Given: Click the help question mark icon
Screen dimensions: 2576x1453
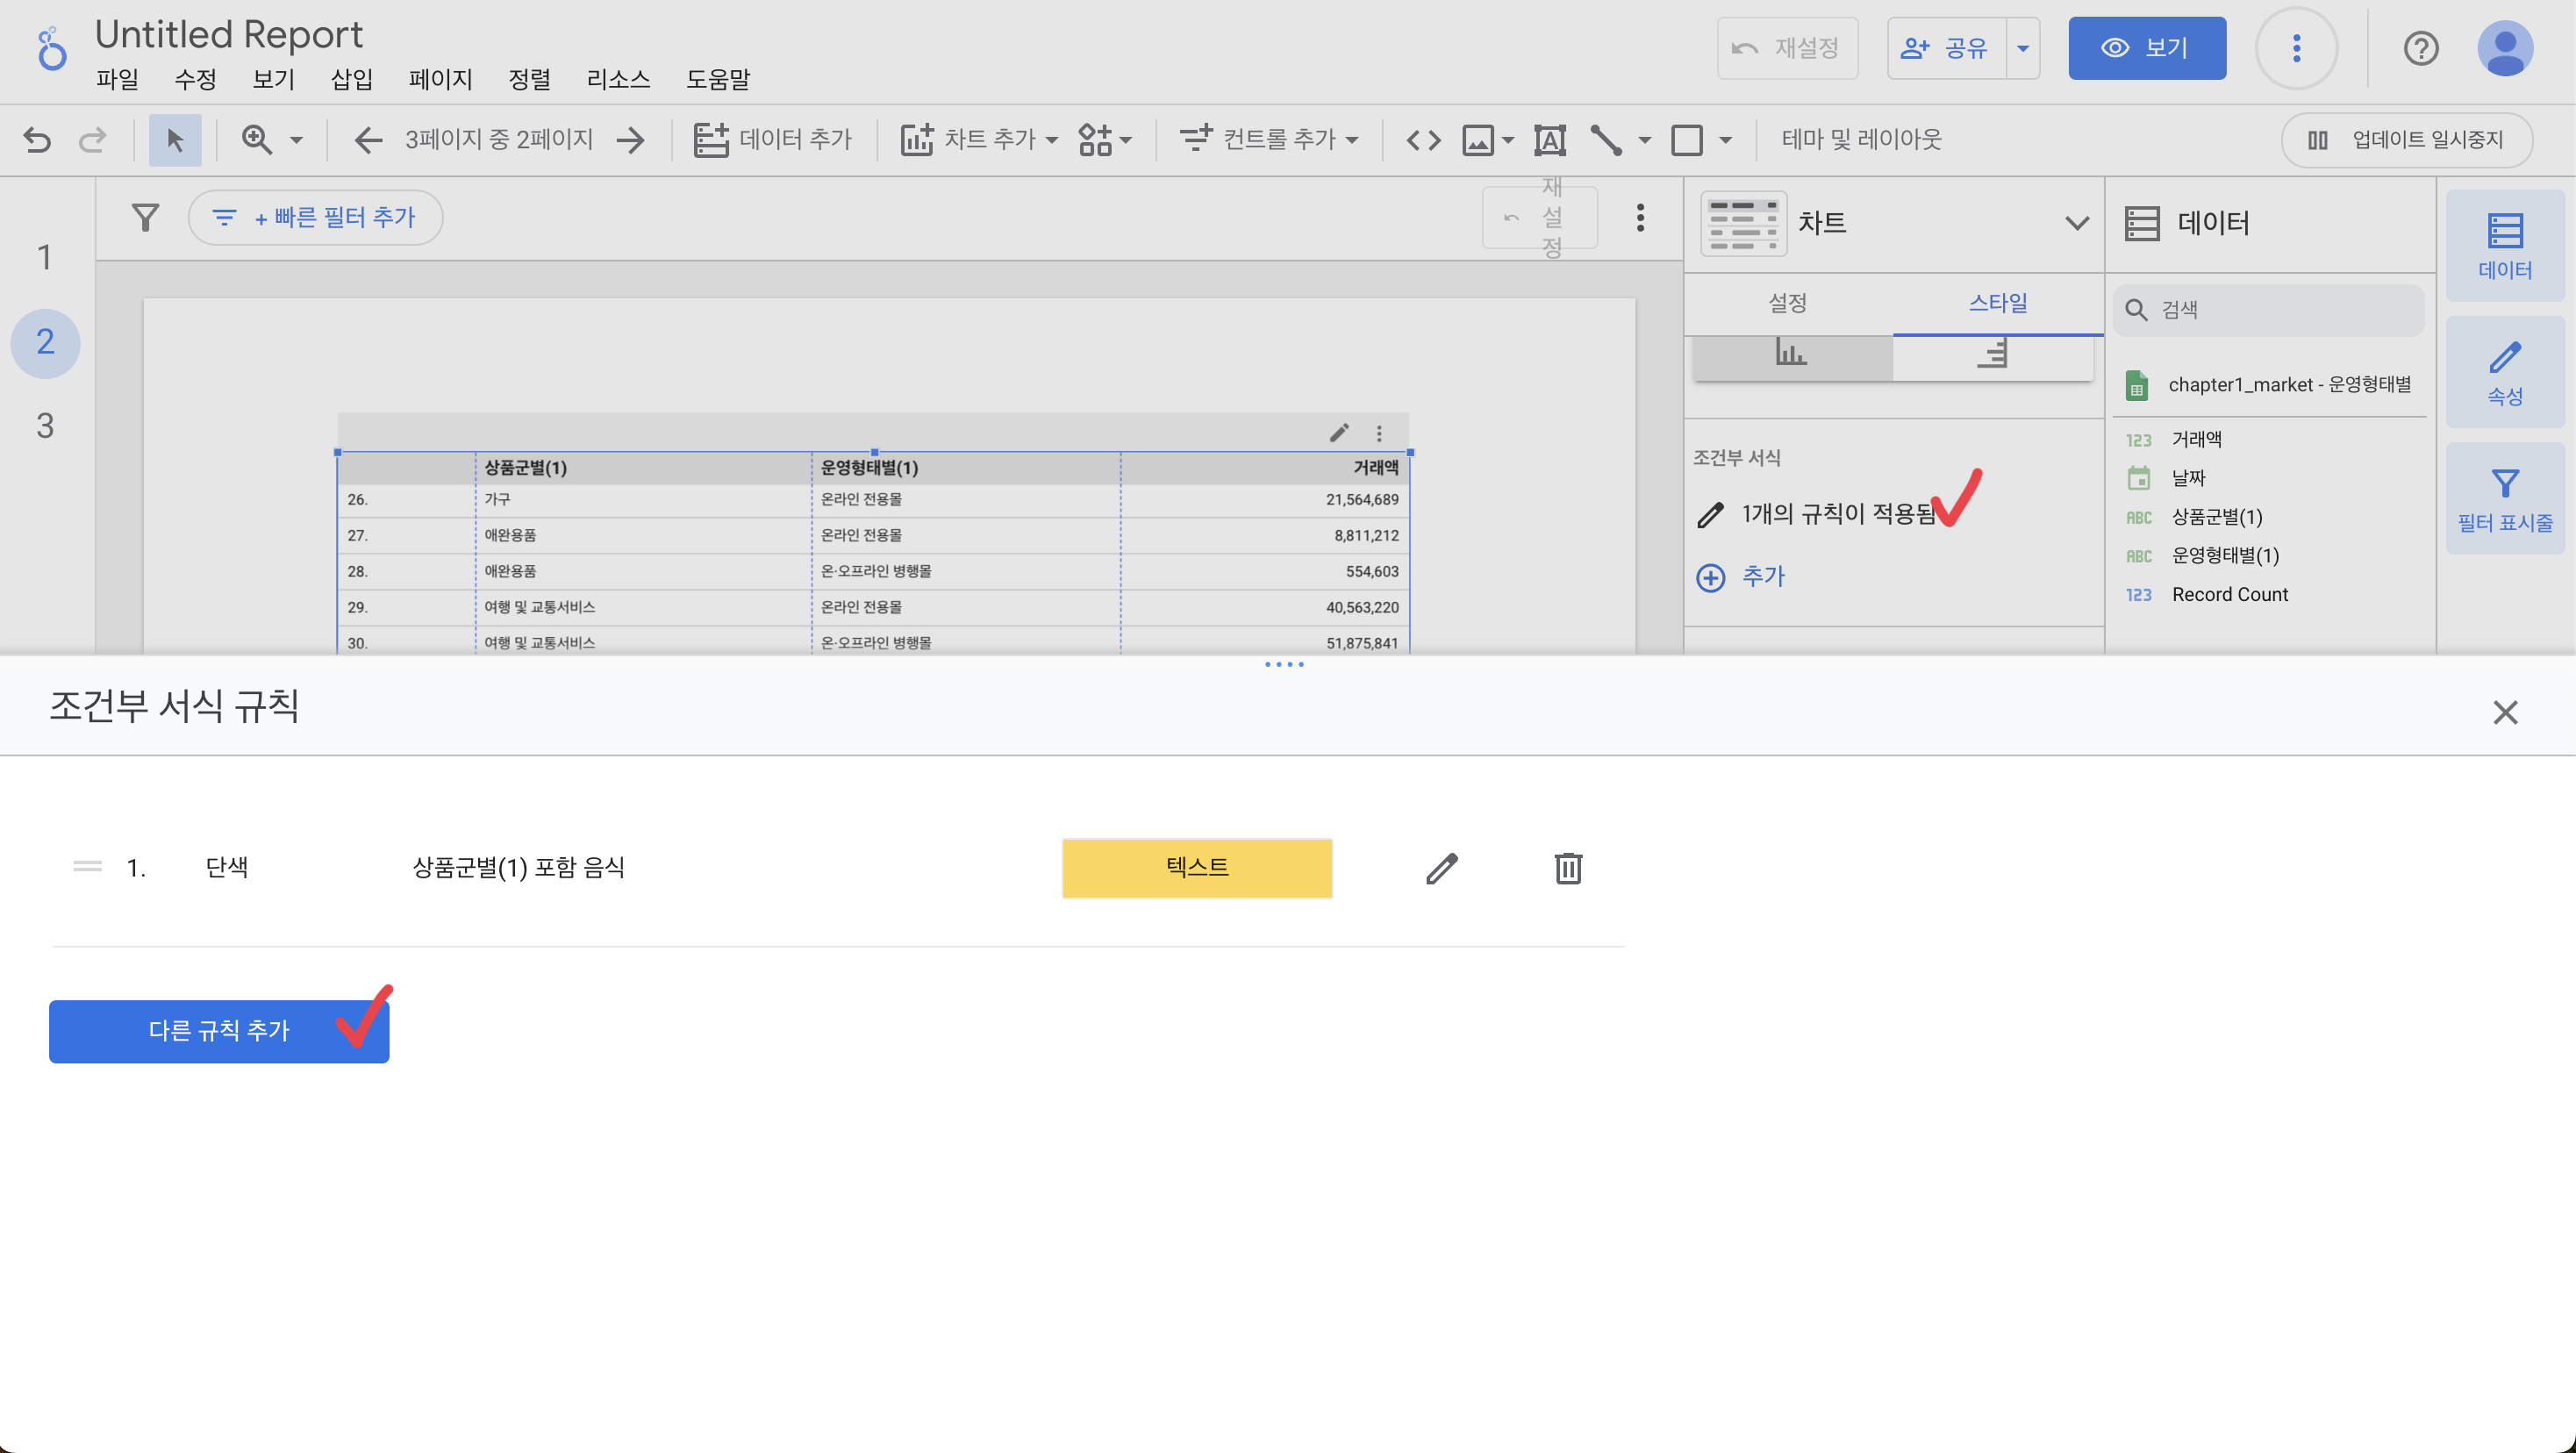Looking at the screenshot, I should (x=2420, y=48).
